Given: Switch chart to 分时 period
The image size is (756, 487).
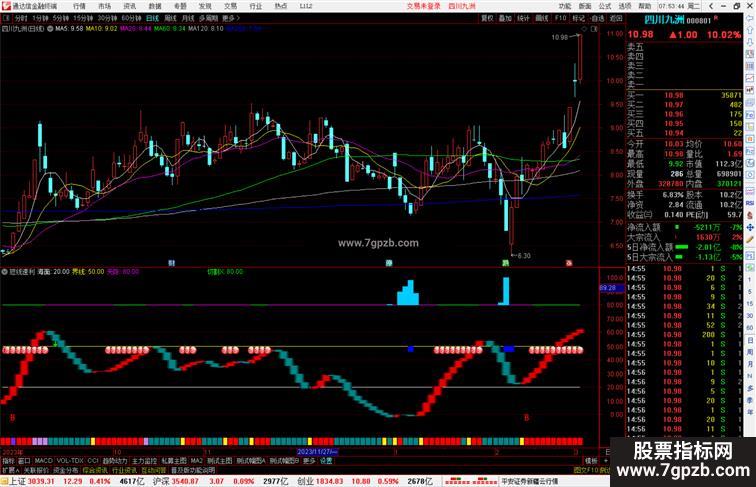Looking at the screenshot, I should [21, 18].
